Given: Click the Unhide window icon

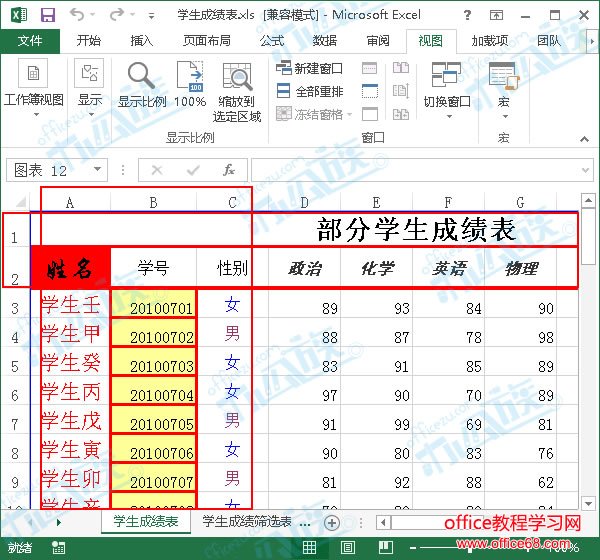Looking at the screenshot, I should (370, 114).
